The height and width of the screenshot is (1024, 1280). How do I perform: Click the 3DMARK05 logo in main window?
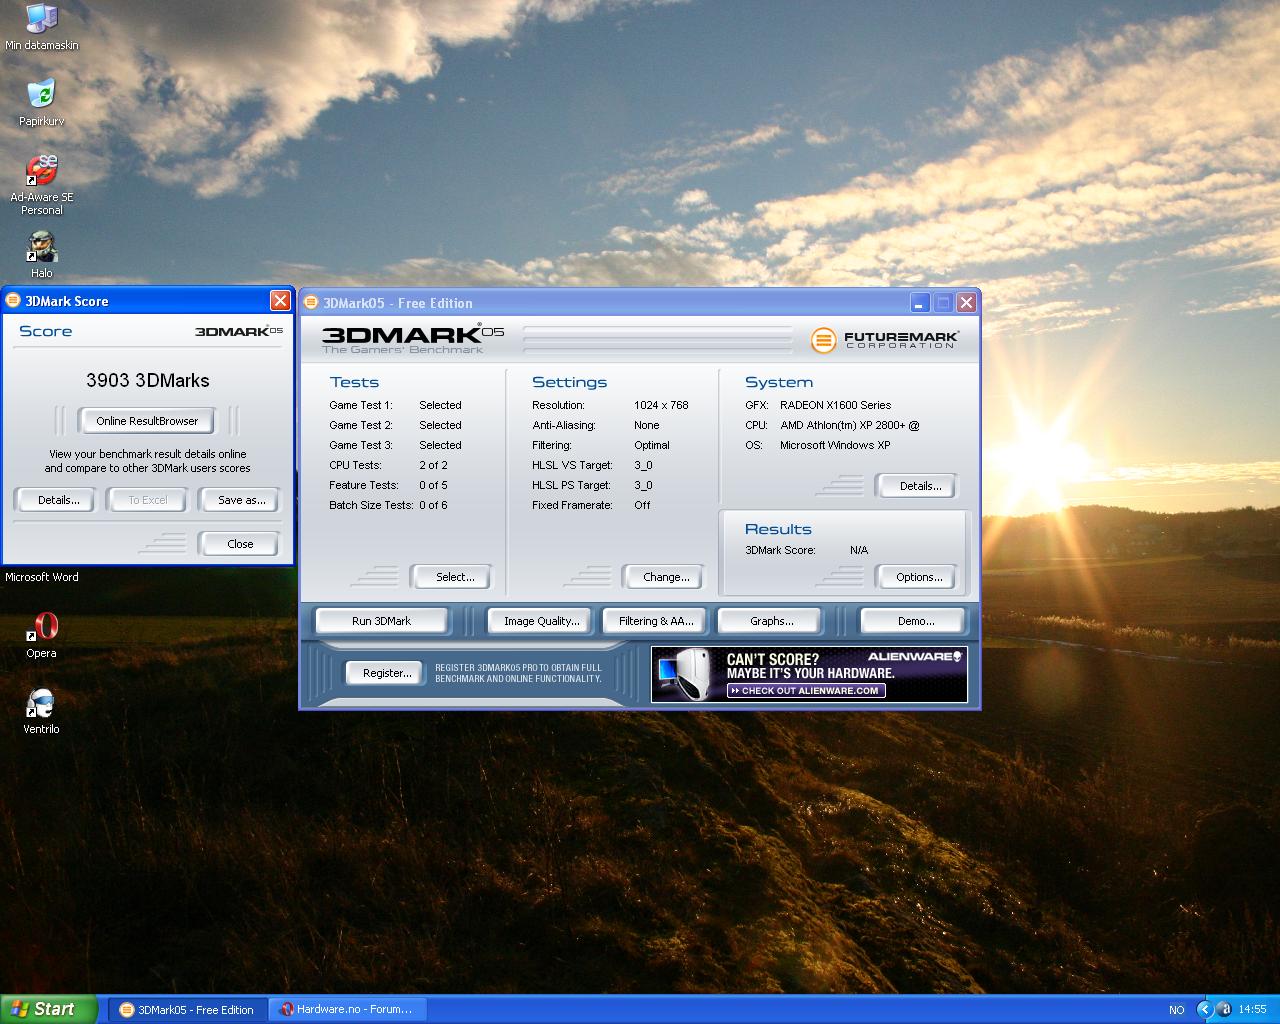coord(412,338)
